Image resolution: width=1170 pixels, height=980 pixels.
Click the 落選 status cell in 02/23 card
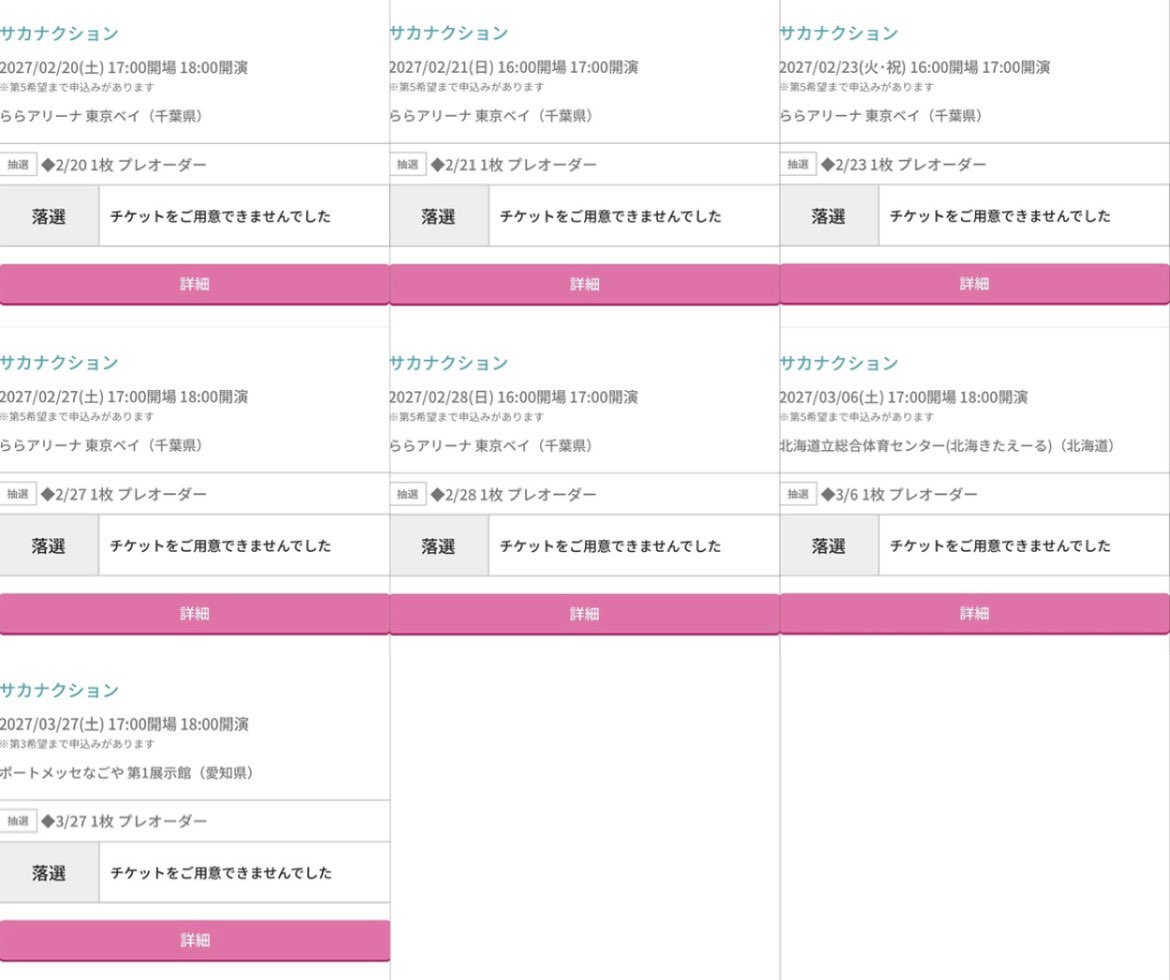[x=829, y=216]
